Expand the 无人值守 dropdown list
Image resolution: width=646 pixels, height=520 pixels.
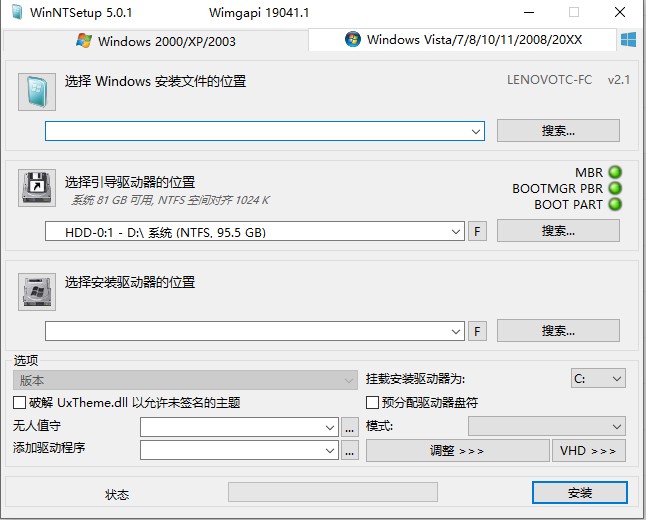(x=330, y=427)
